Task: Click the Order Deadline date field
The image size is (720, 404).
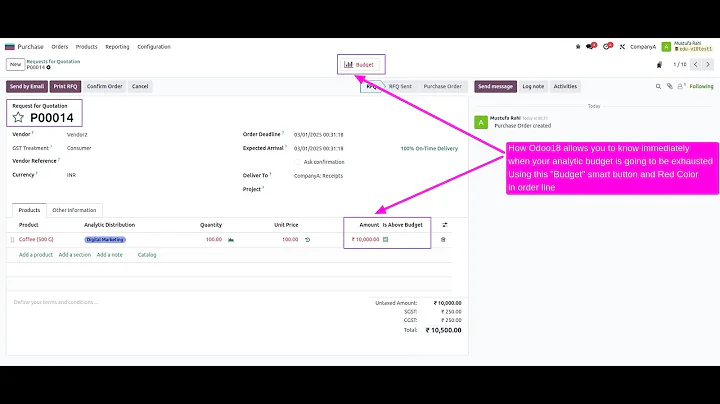Action: click(319, 135)
